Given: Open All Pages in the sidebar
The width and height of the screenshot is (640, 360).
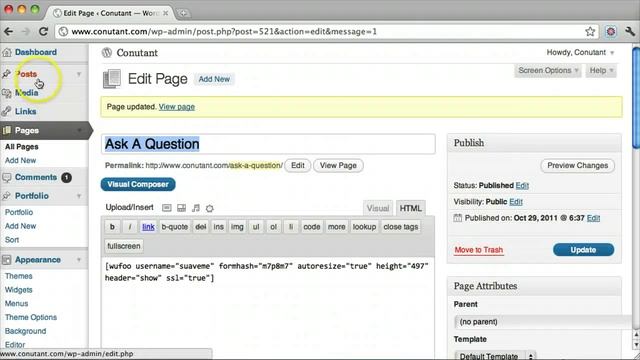Looking at the screenshot, I should (x=22, y=147).
